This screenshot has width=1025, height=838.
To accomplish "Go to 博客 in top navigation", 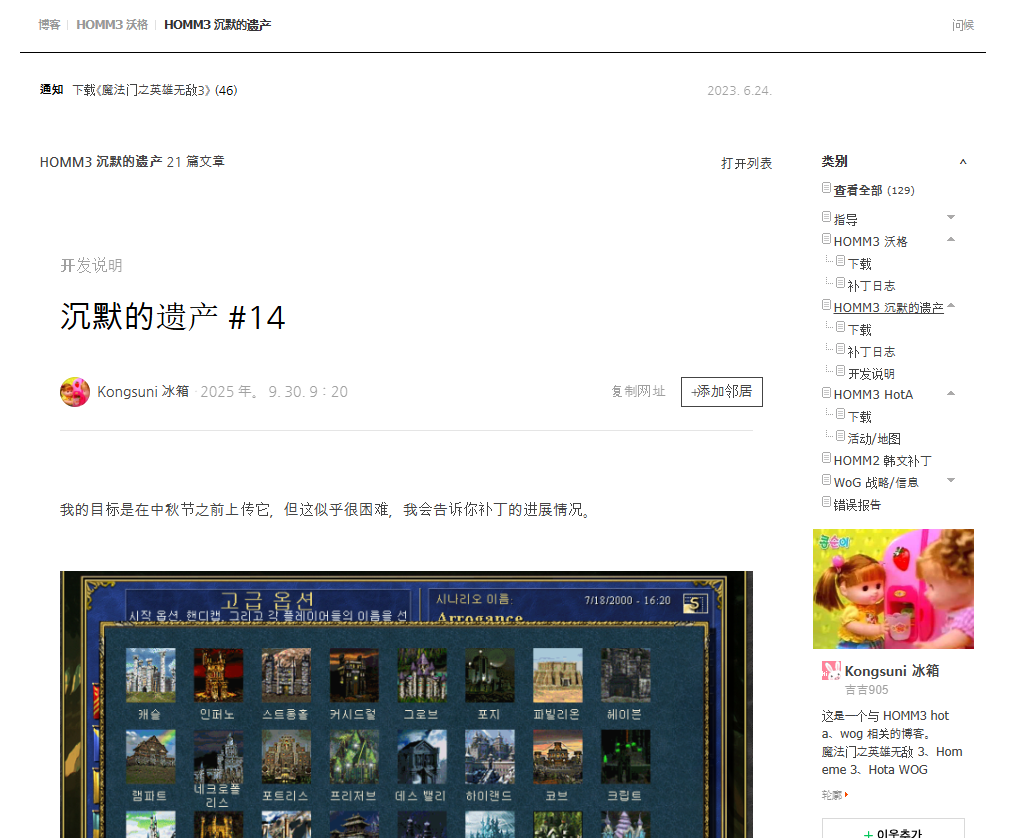I will point(49,24).
